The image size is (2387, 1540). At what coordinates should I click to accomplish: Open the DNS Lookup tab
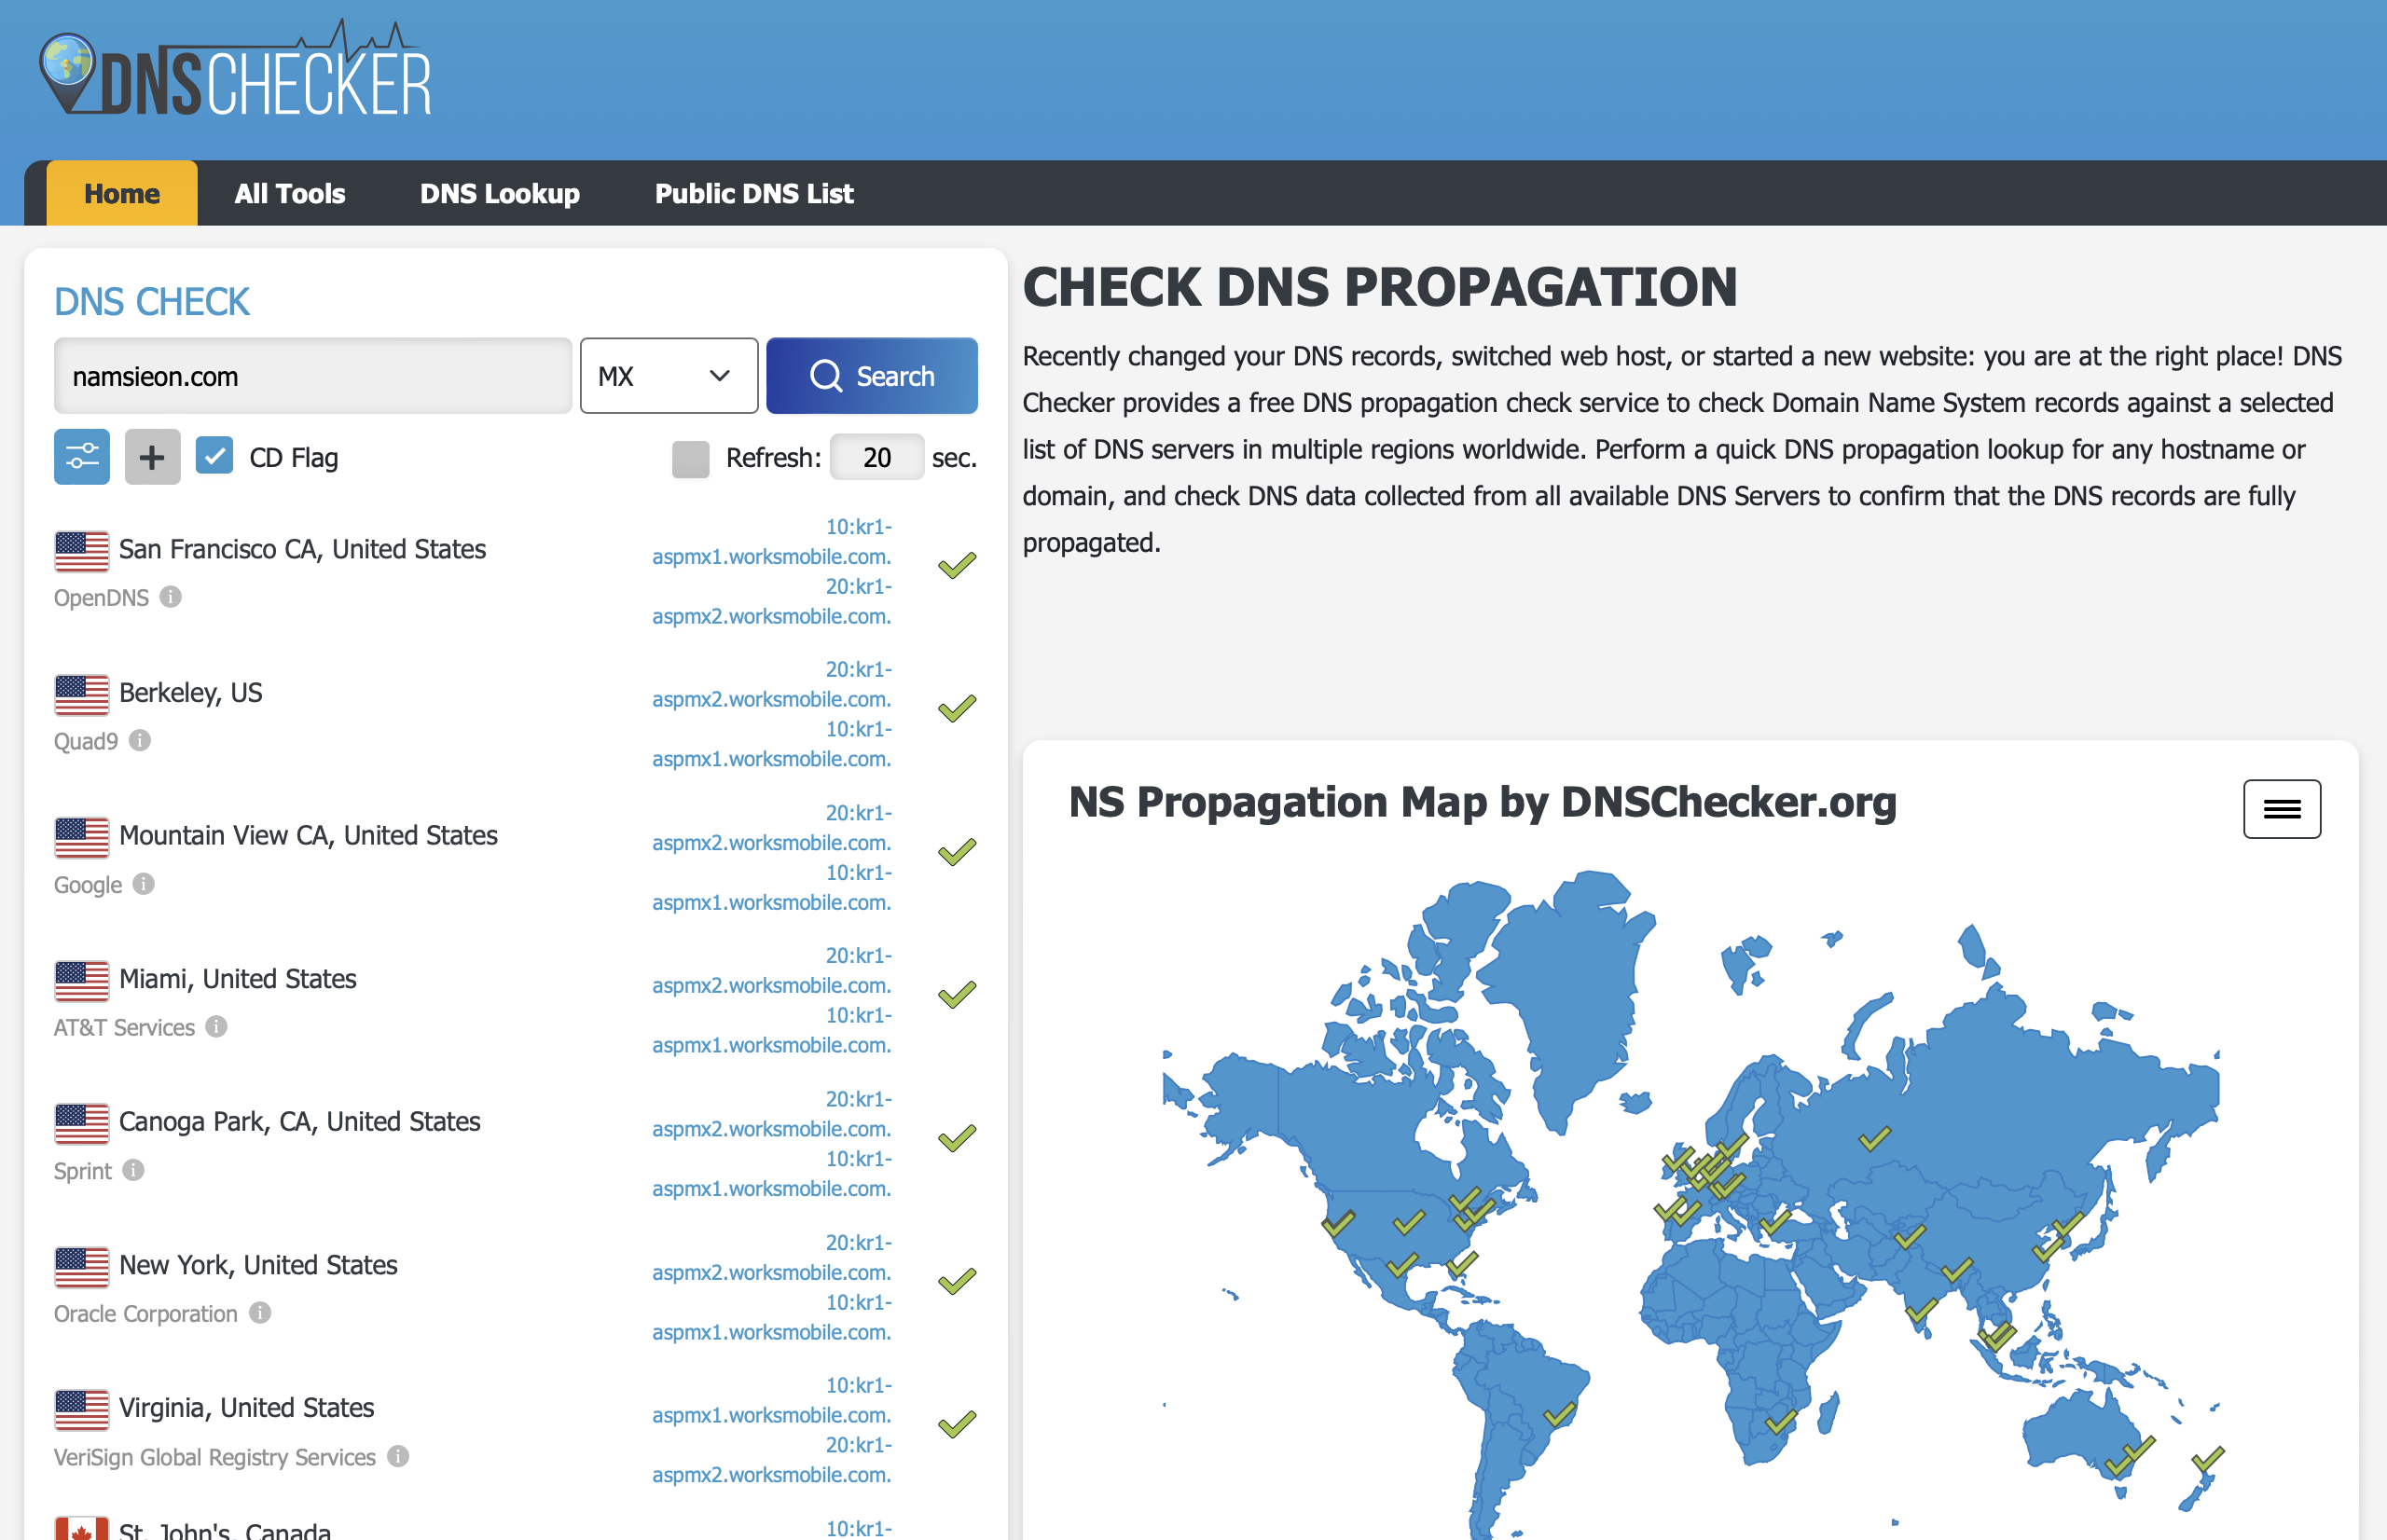pyautogui.click(x=499, y=194)
